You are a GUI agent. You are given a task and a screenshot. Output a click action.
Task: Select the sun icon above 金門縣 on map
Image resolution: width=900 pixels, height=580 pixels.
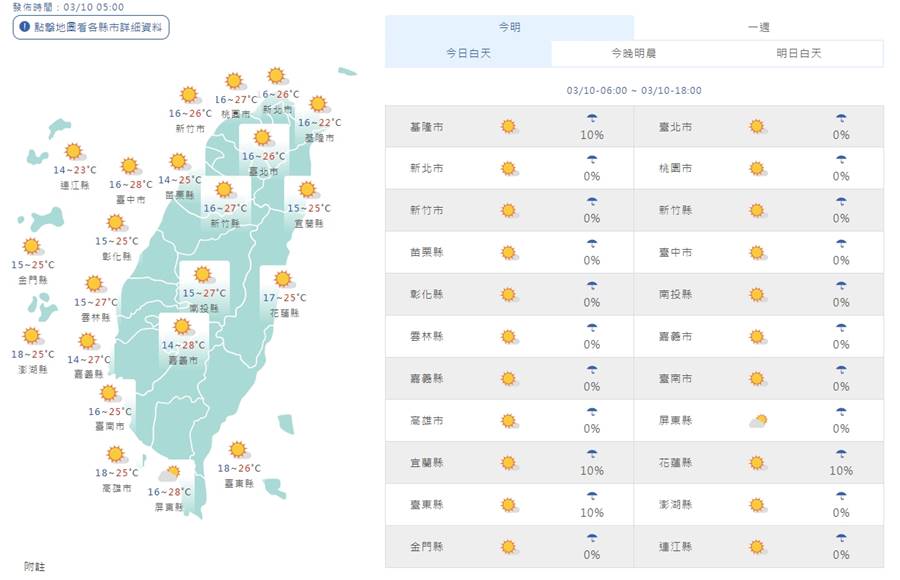[x=32, y=247]
